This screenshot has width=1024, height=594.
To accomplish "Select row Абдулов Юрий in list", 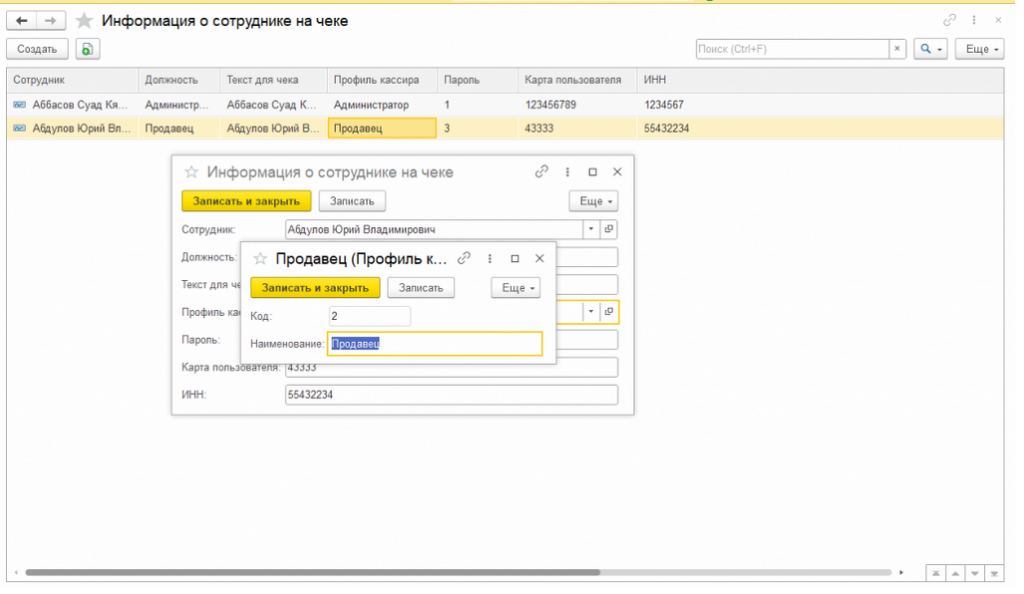I will pos(505,129).
